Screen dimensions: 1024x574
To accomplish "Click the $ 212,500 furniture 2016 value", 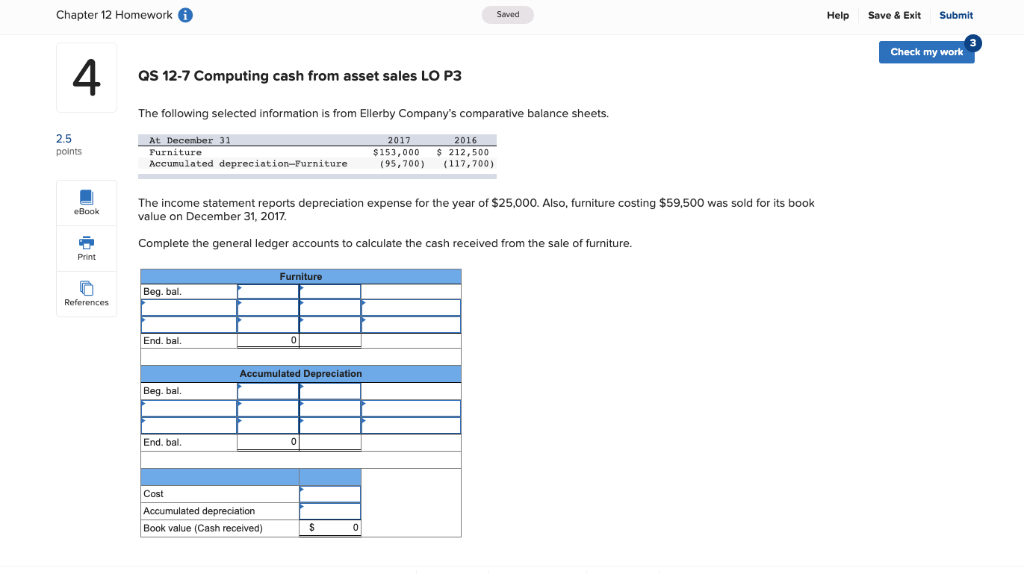I will click(462, 152).
